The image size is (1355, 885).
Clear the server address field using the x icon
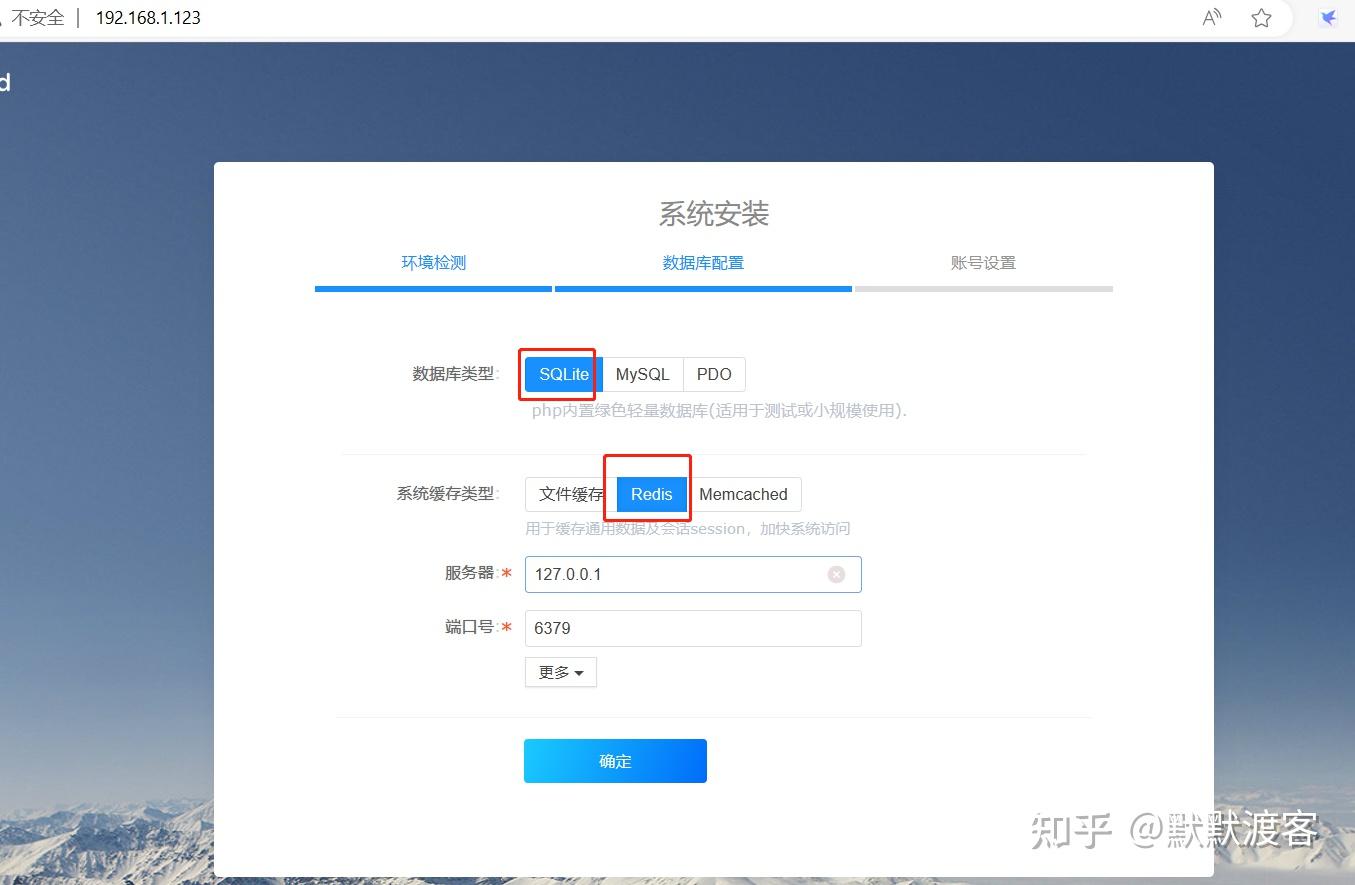click(x=837, y=574)
